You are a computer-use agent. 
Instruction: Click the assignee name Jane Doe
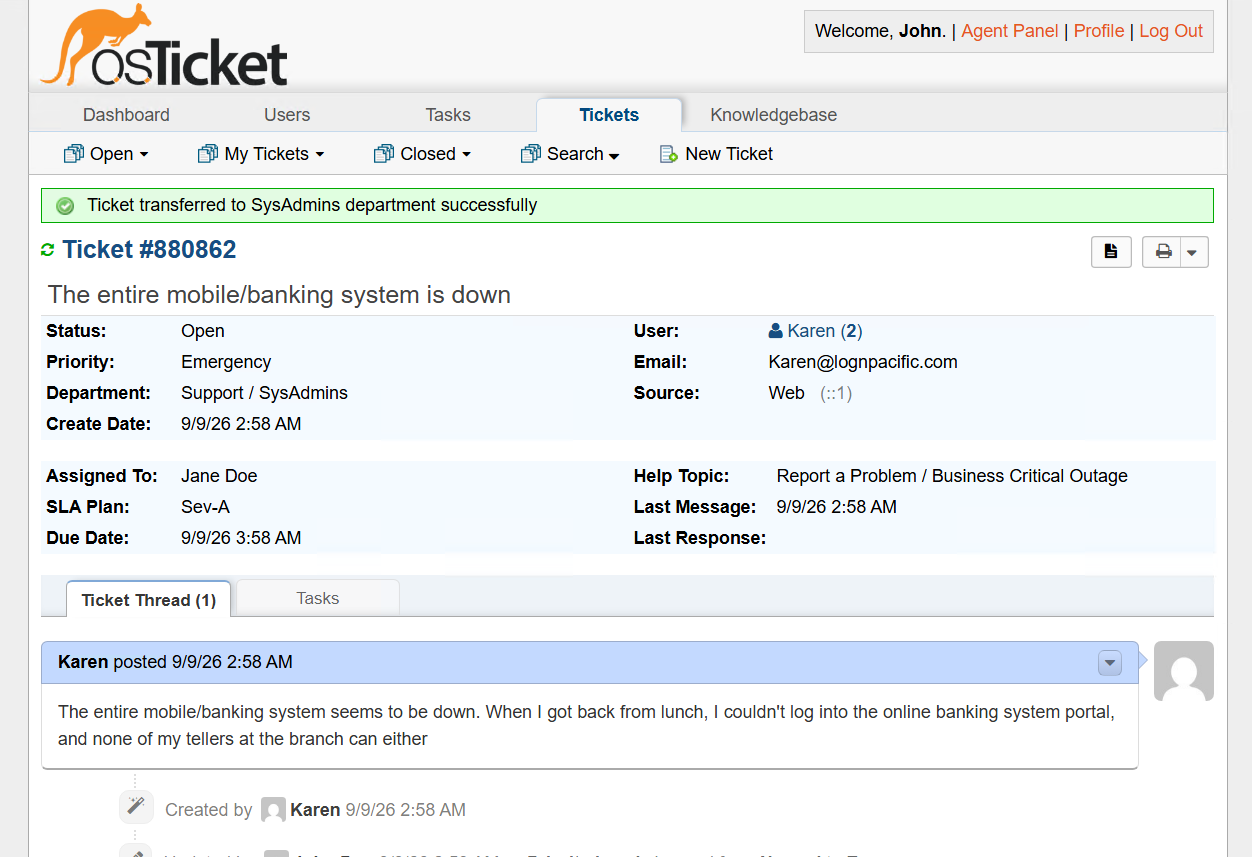[219, 476]
